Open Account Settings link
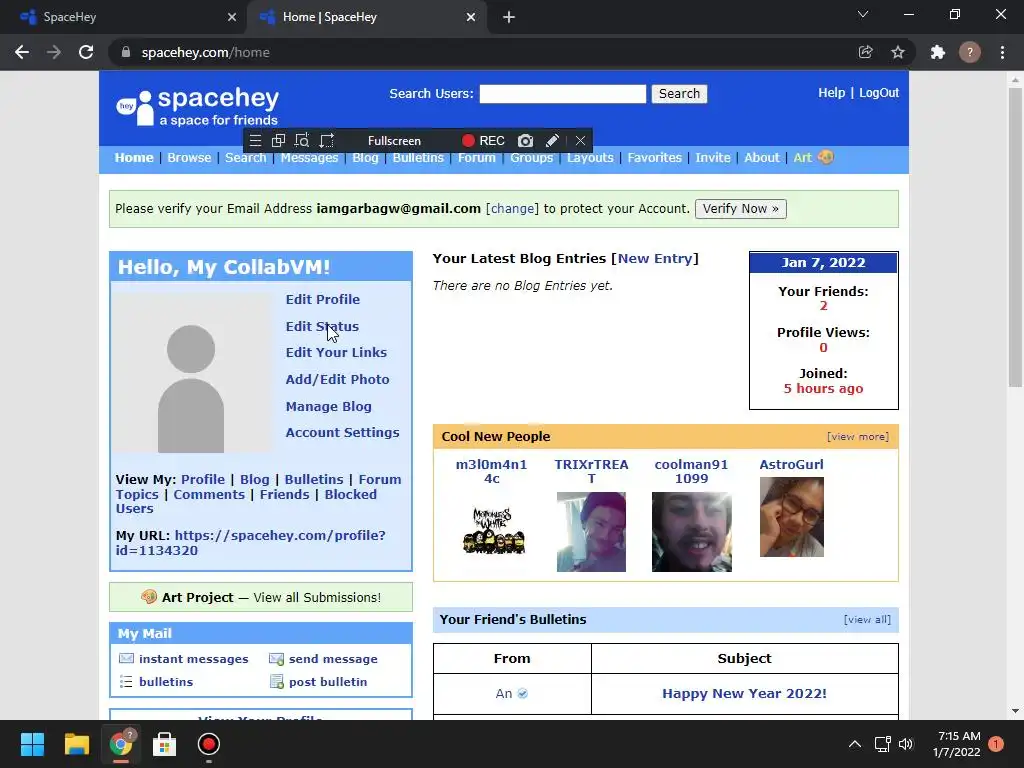The width and height of the screenshot is (1024, 768). pos(342,432)
